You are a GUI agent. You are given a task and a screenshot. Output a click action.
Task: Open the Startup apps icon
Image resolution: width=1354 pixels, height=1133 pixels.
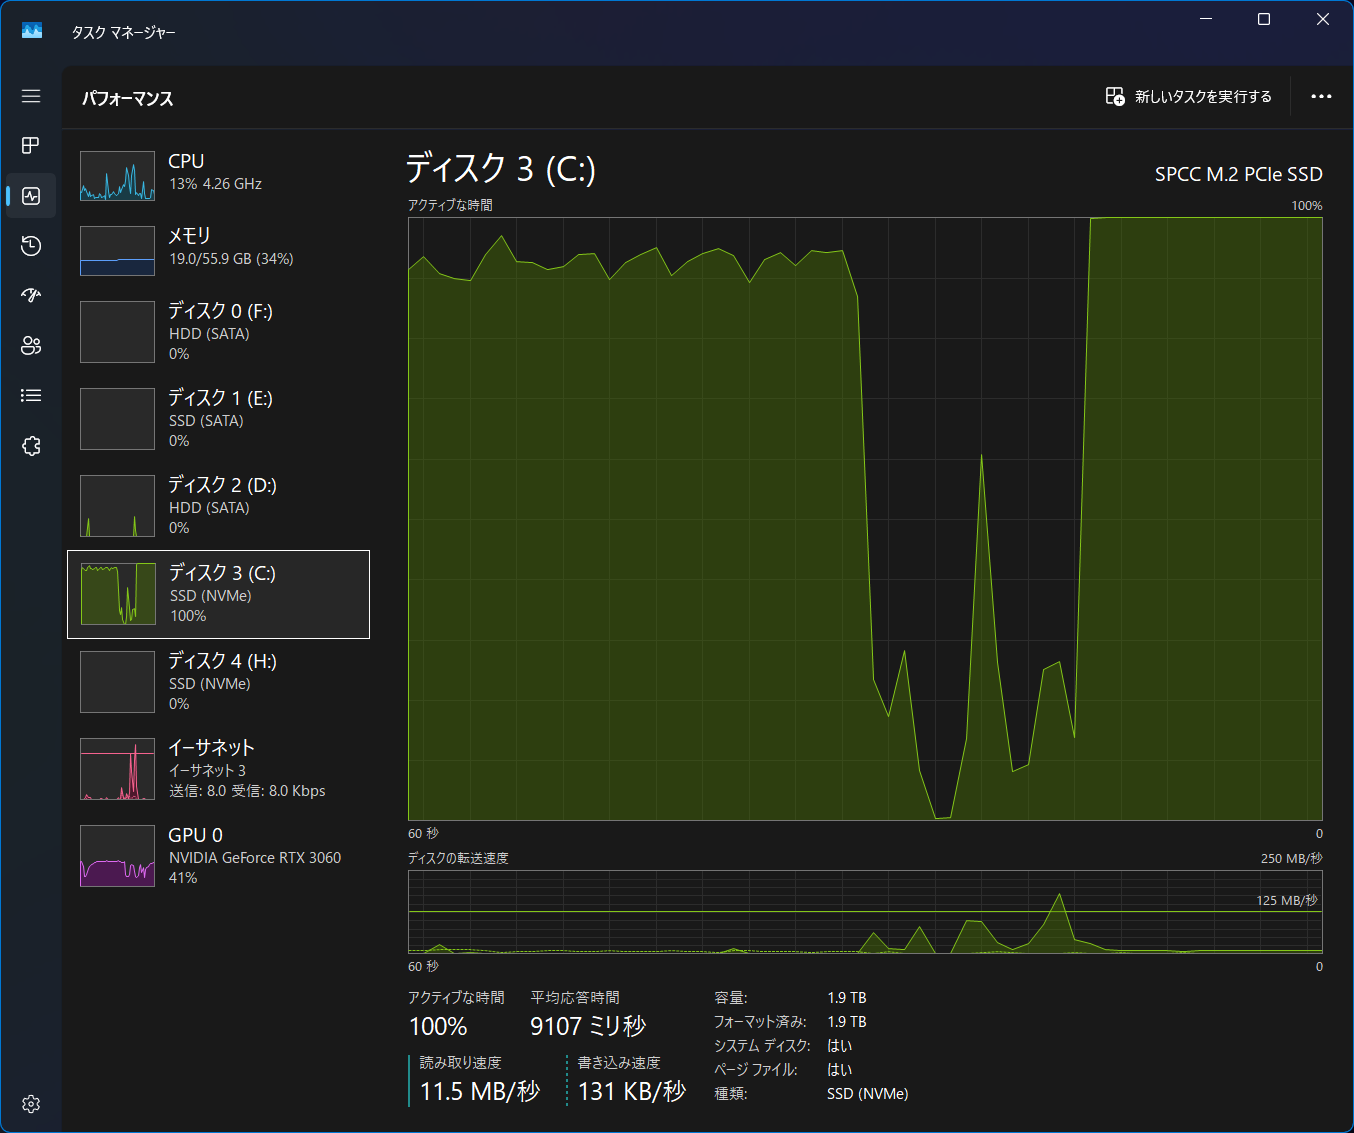(x=31, y=296)
